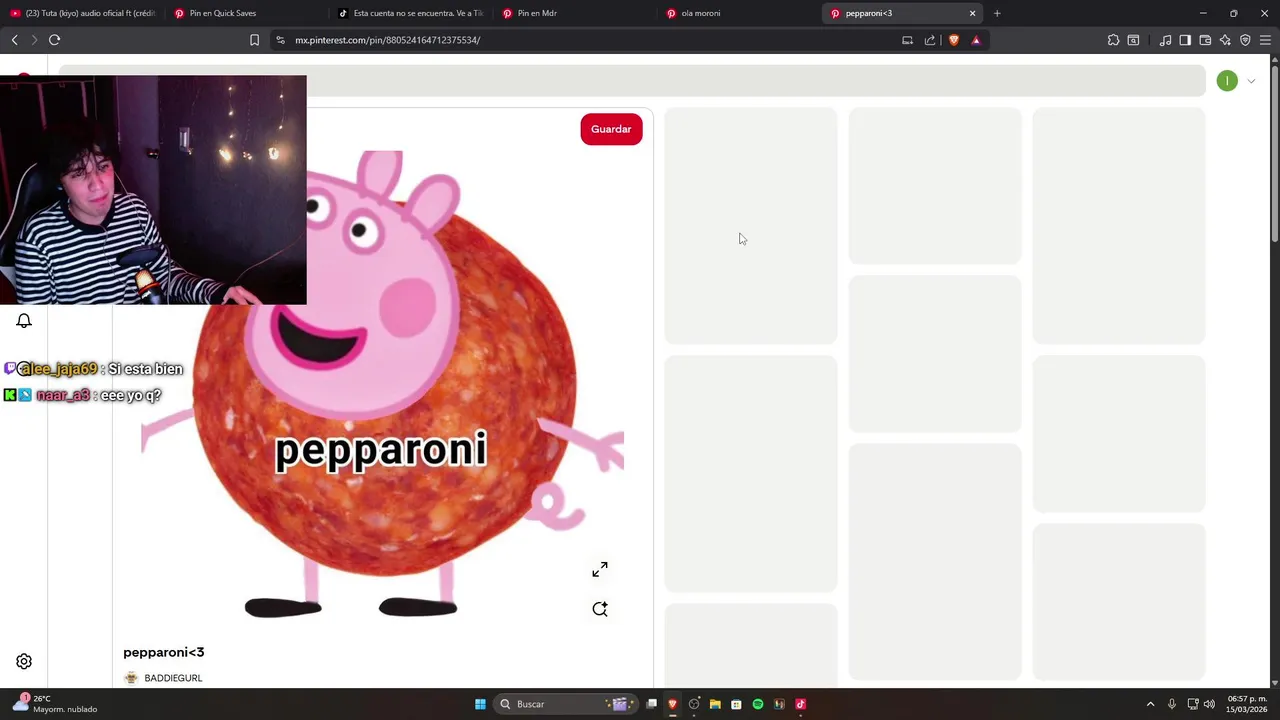The width and height of the screenshot is (1280, 720).
Task: Open a new browser tab
Action: (x=997, y=13)
